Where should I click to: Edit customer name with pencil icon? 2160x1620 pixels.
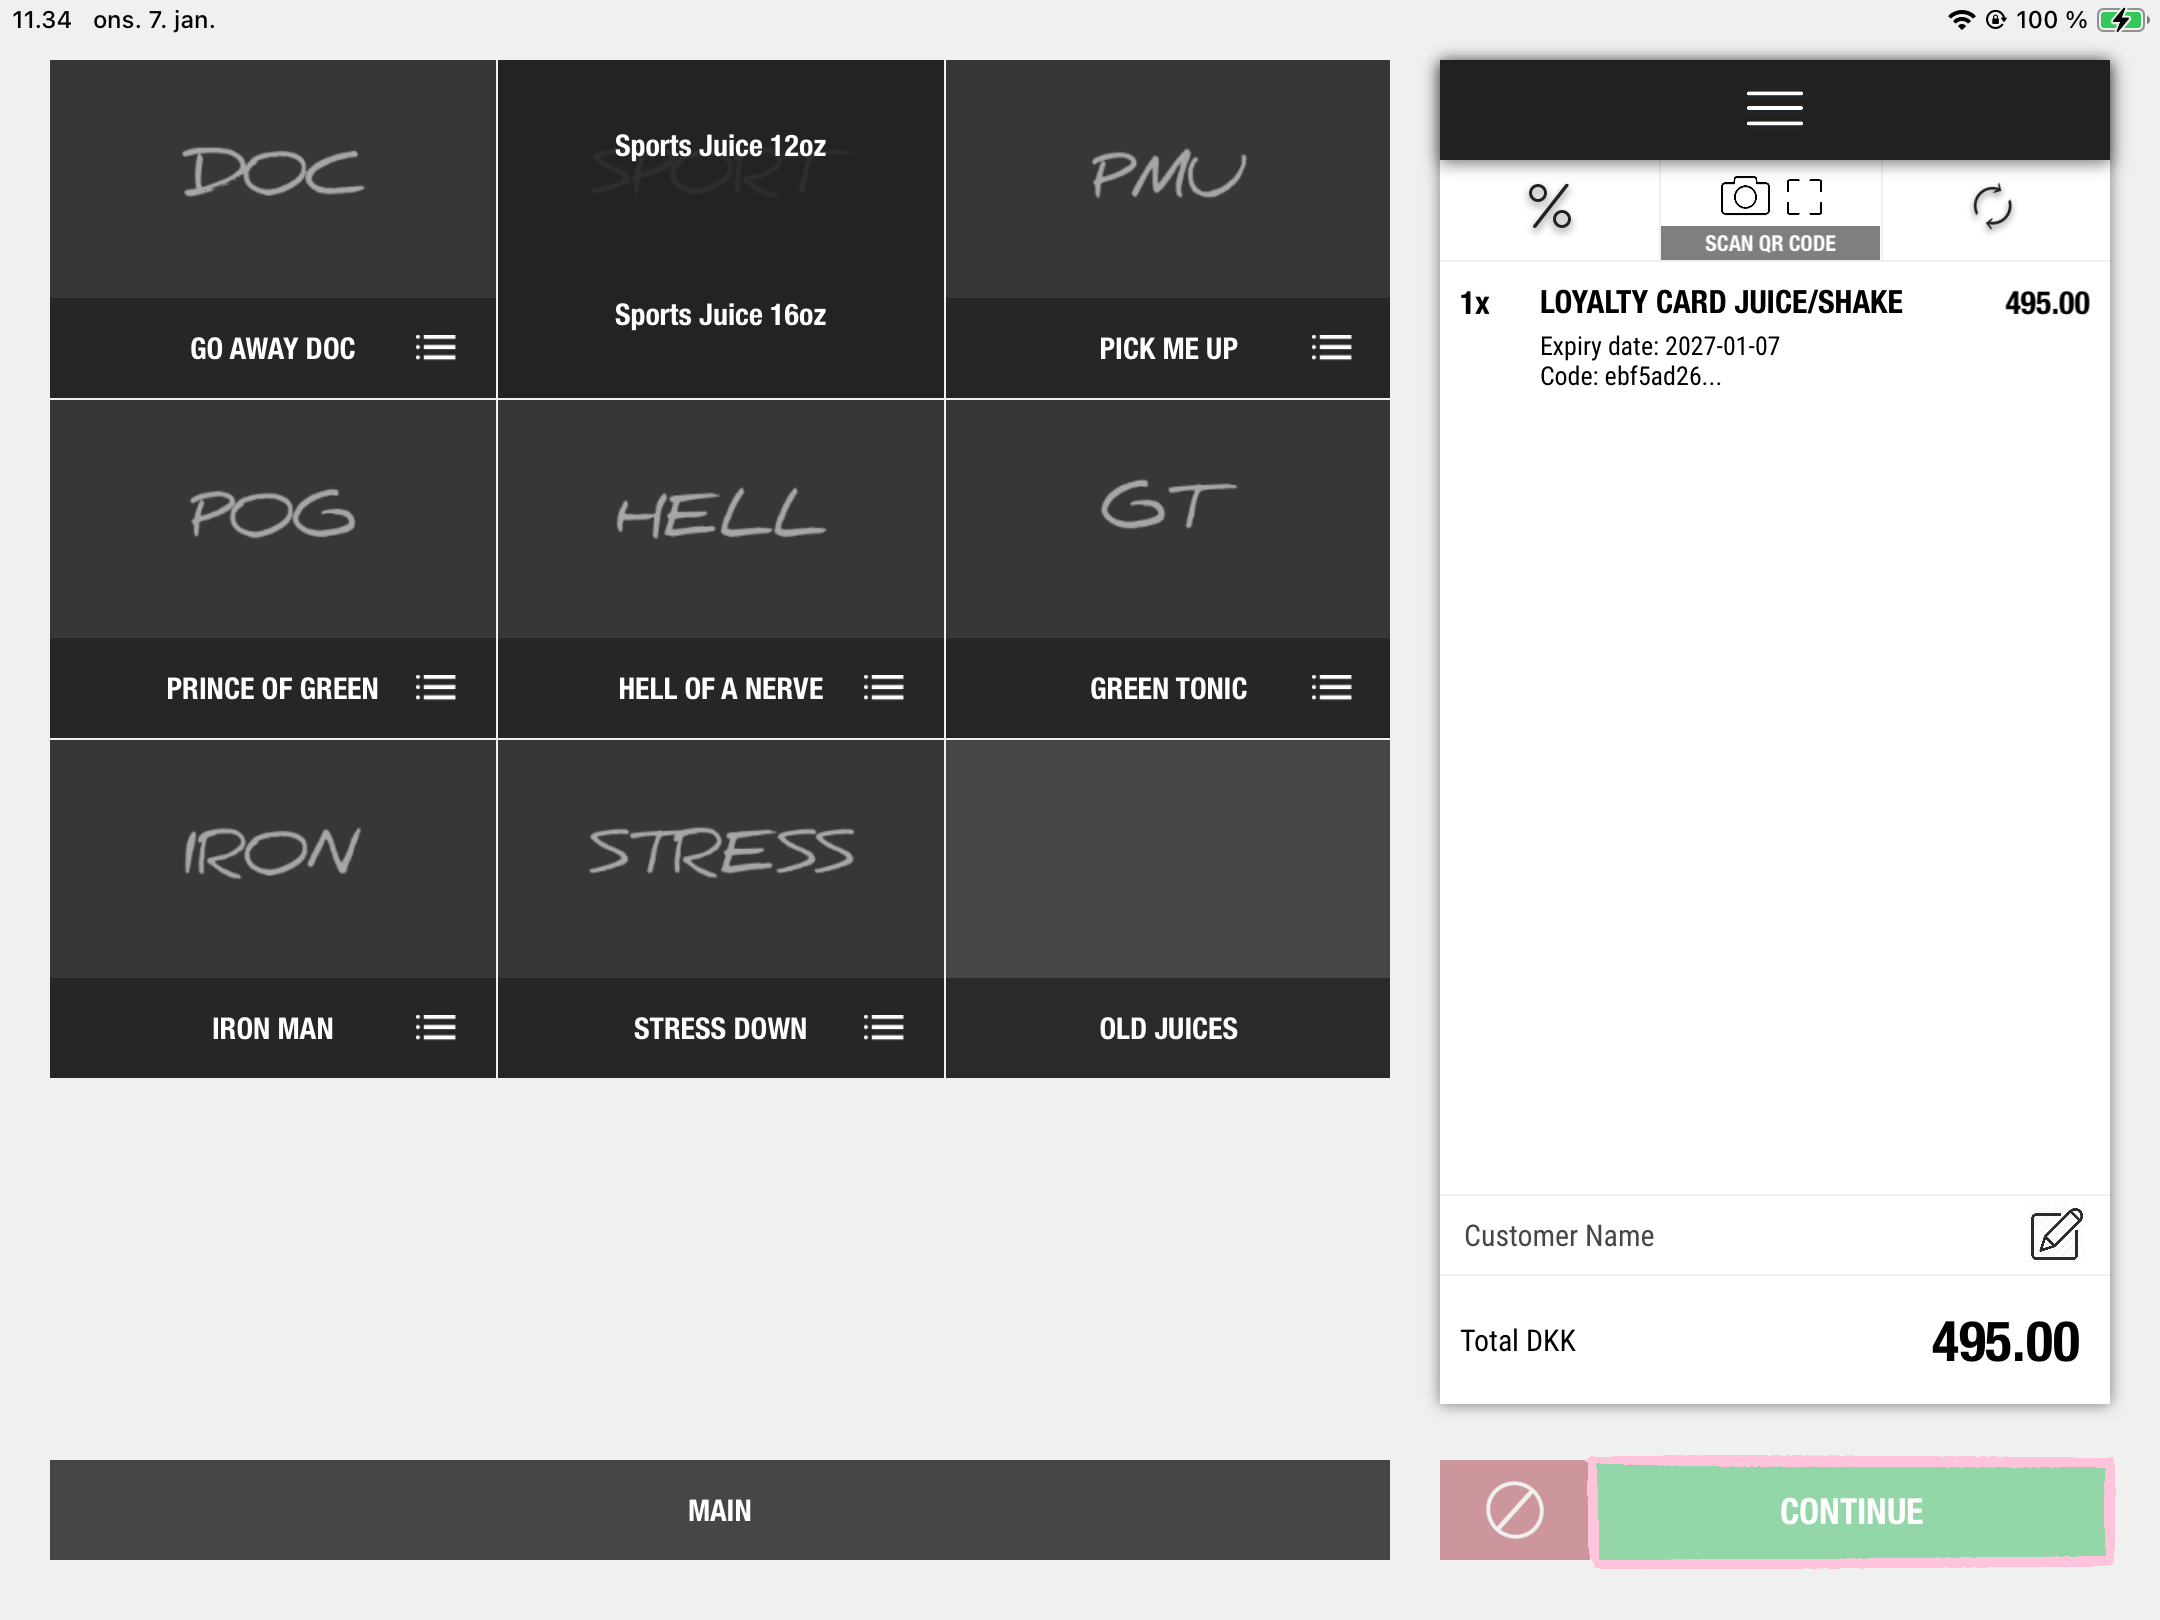pos(2056,1235)
